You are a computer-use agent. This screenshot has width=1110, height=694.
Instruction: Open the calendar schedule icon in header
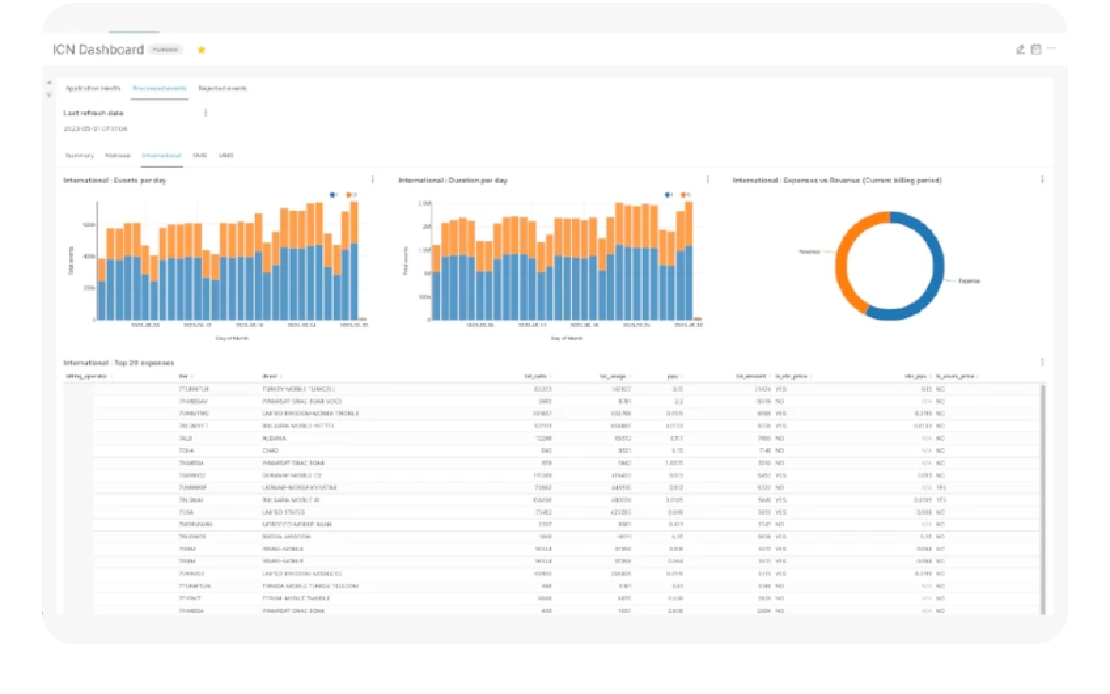[x=1036, y=50]
